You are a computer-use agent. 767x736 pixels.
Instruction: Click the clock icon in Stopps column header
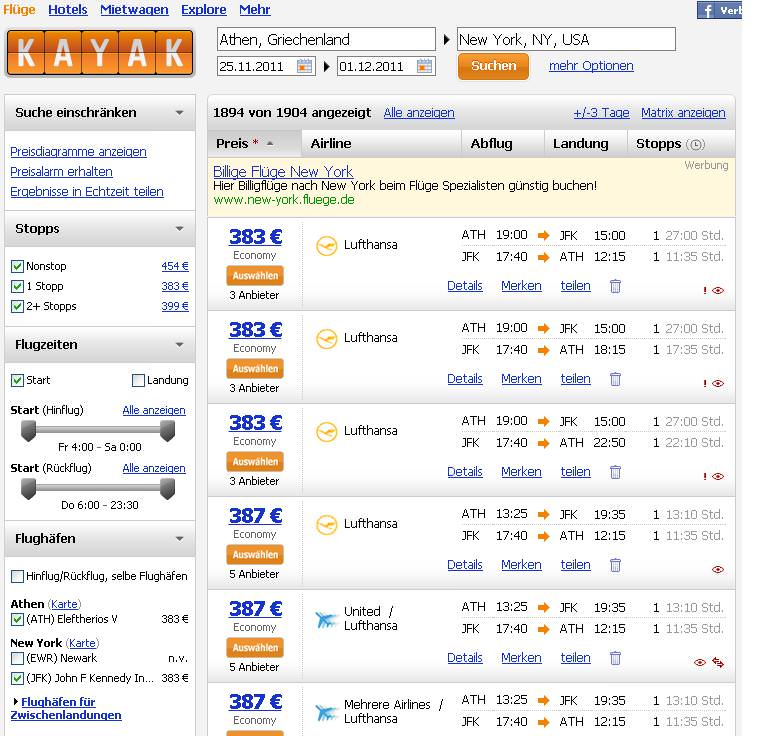pos(695,144)
